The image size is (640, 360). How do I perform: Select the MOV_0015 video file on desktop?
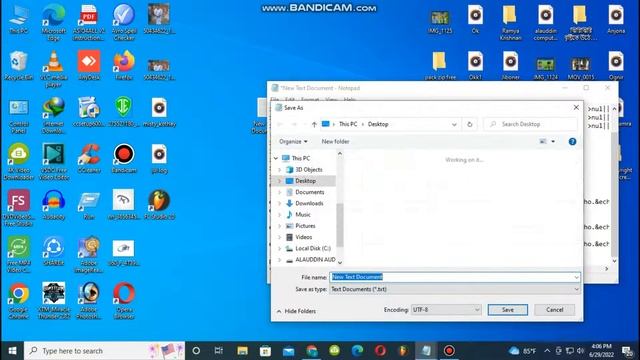click(580, 67)
